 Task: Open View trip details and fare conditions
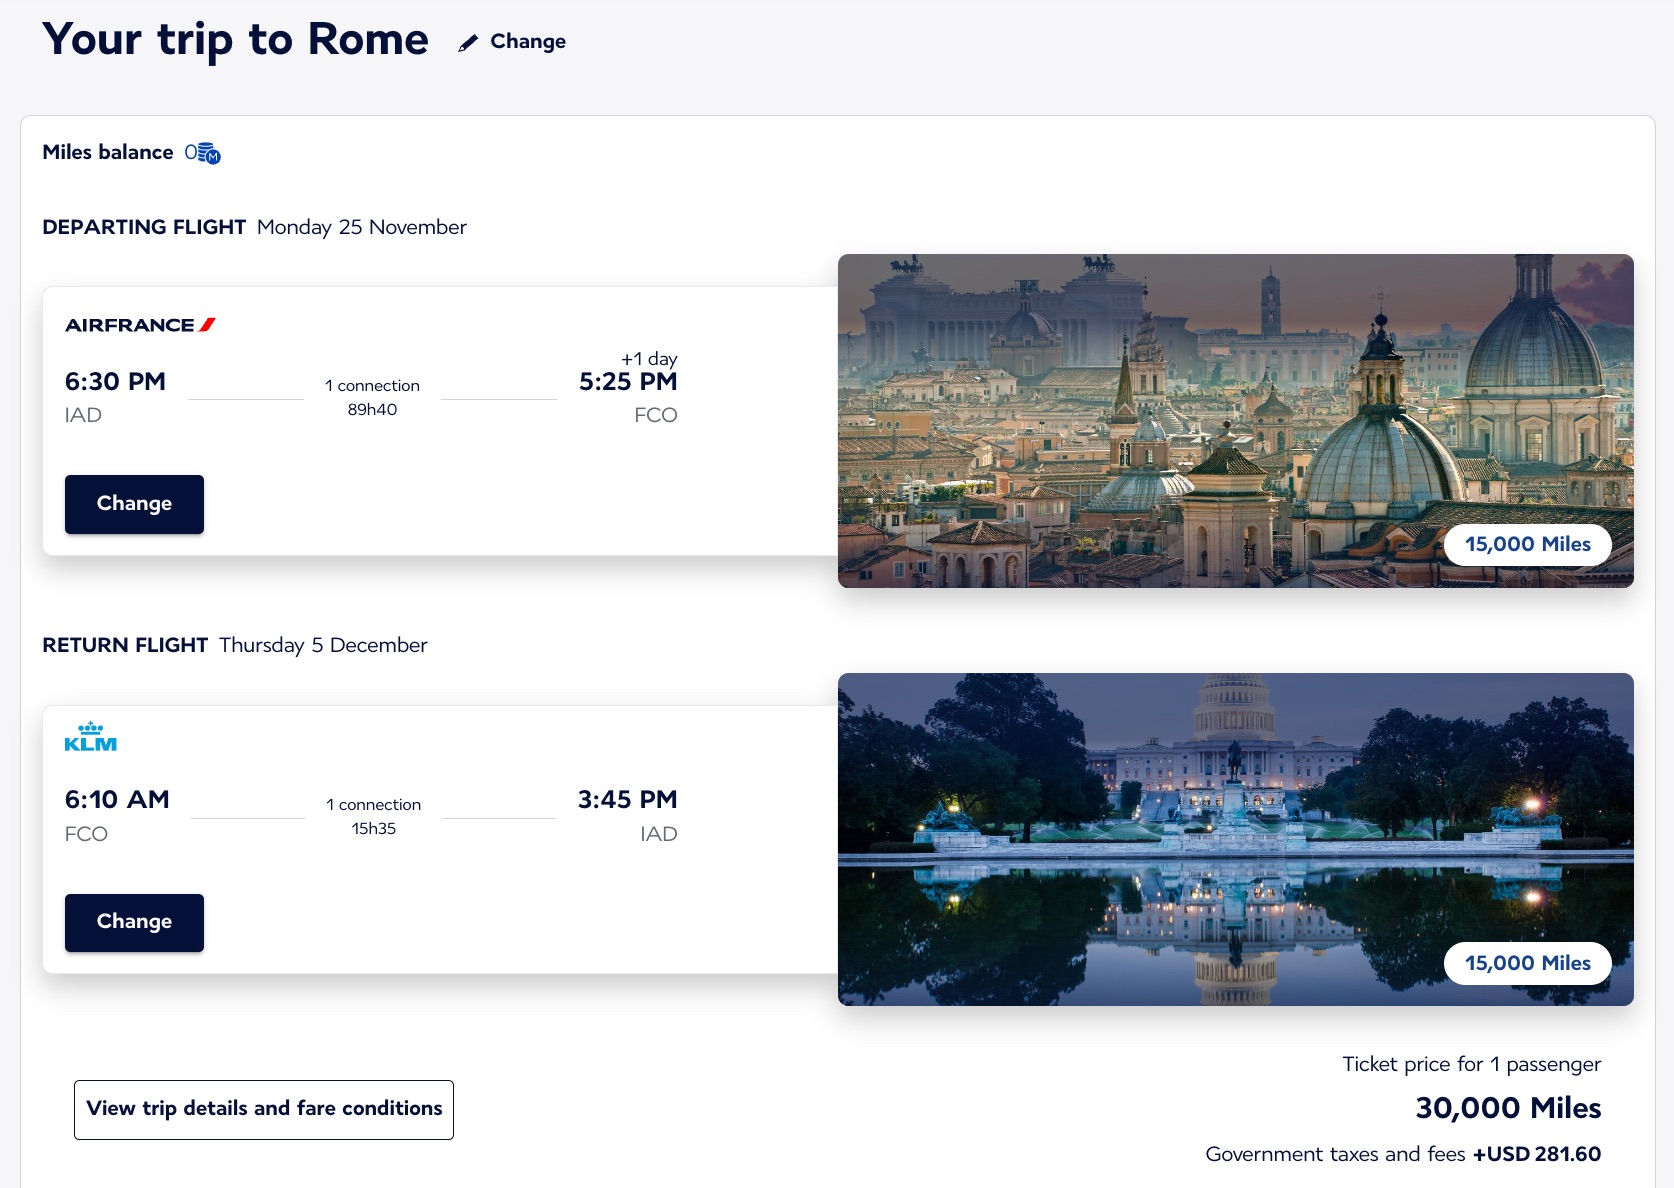point(264,1109)
